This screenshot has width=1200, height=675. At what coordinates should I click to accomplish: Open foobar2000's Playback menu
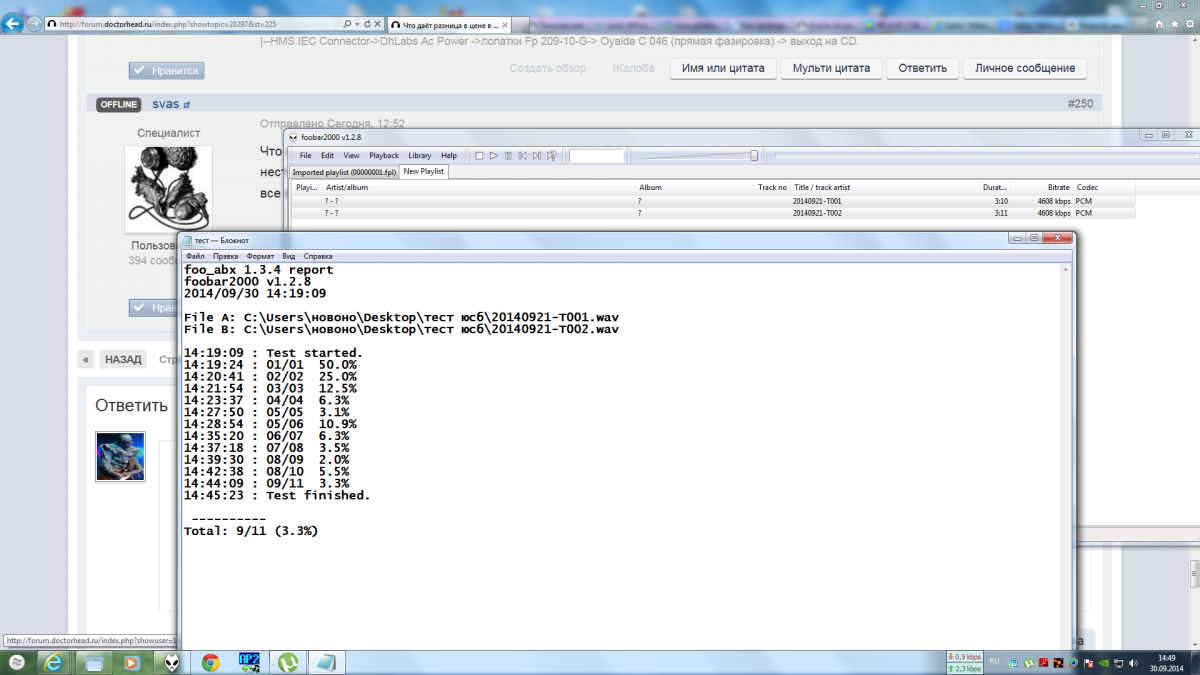(x=384, y=156)
